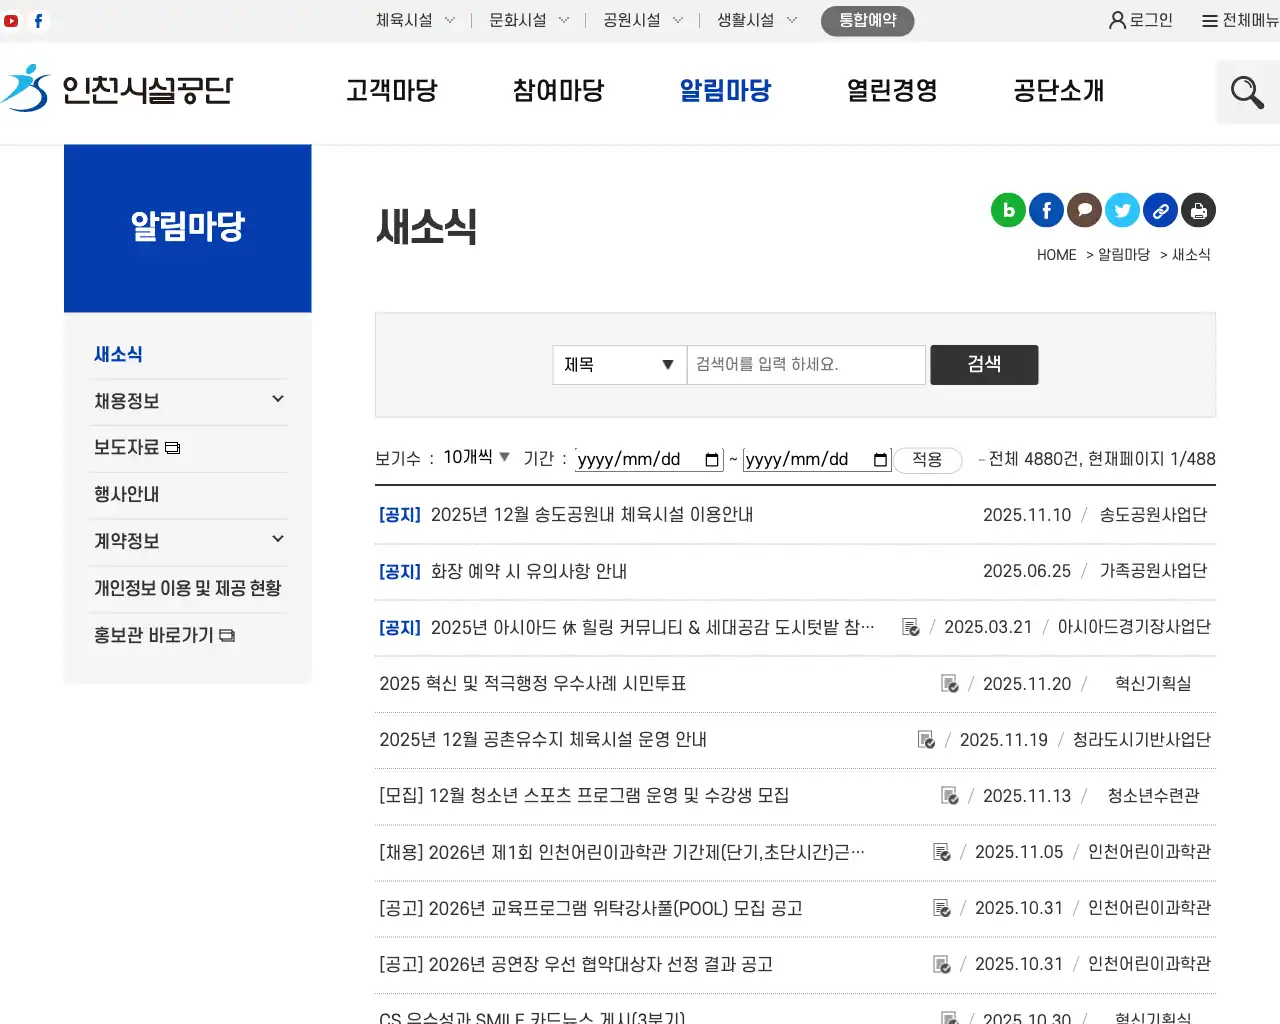The height and width of the screenshot is (1024, 1280).
Task: Share via the KakaoTalk share icon
Action: pos(1084,210)
